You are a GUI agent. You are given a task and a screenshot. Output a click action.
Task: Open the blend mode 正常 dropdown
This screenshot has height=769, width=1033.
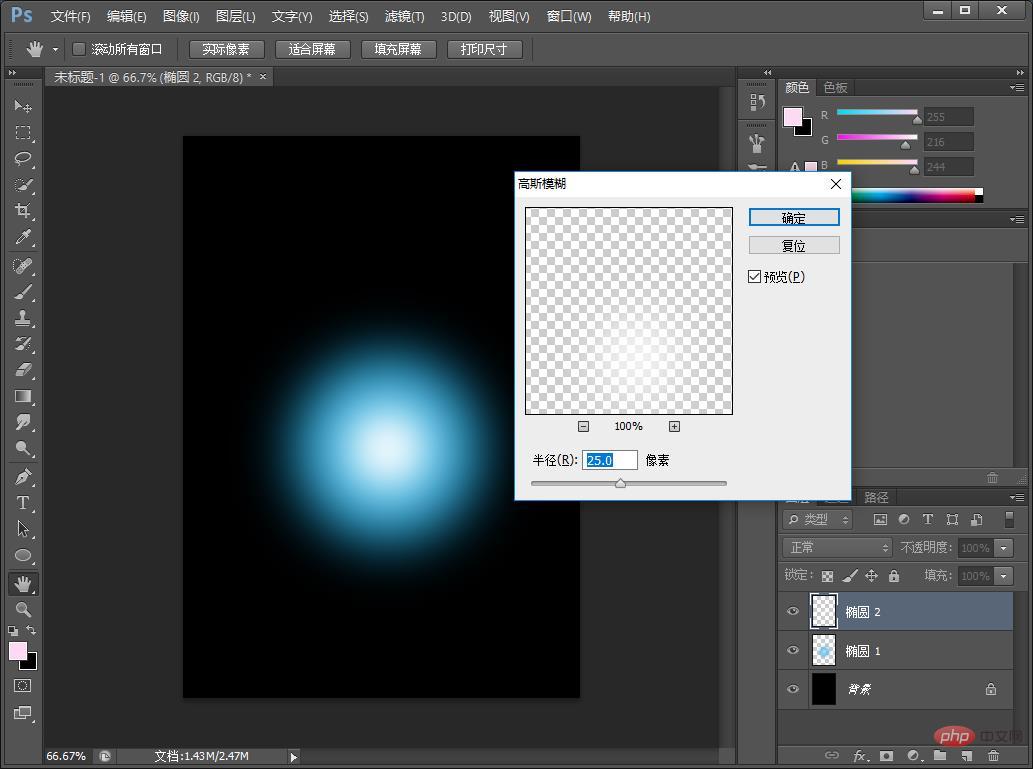coord(837,548)
